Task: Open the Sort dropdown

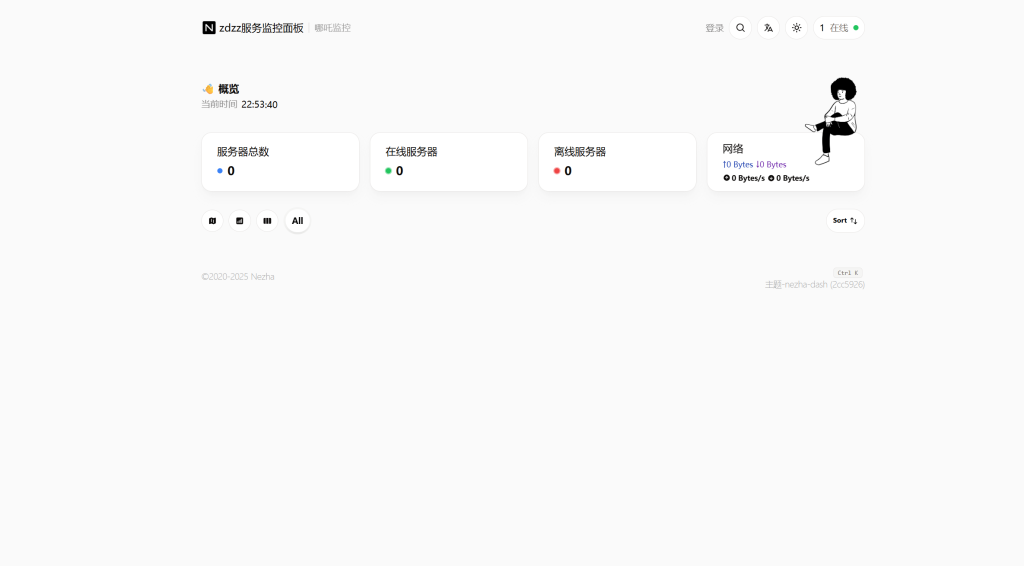Action: click(x=845, y=221)
